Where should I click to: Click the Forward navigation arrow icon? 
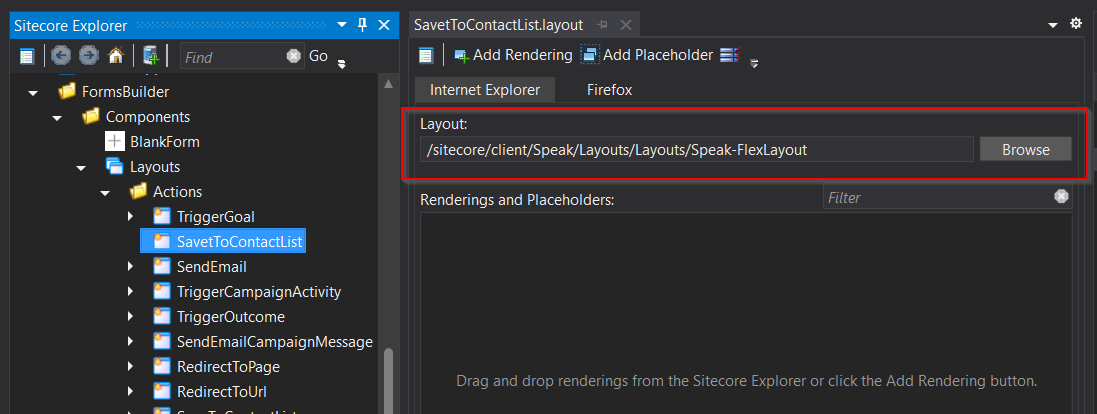click(x=88, y=56)
